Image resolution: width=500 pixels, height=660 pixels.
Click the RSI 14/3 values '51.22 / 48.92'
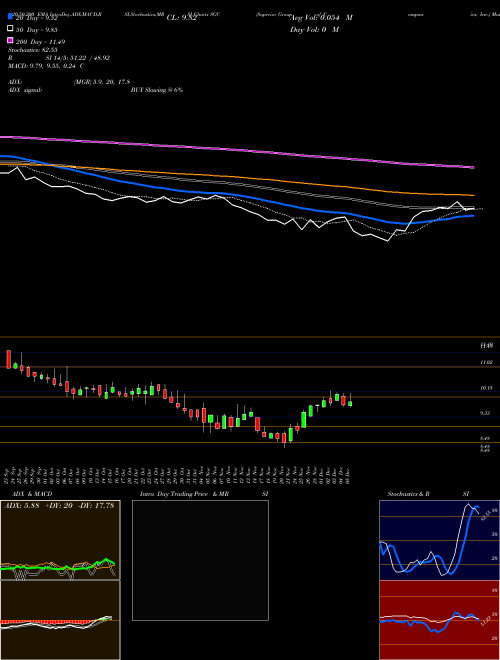(x=89, y=58)
